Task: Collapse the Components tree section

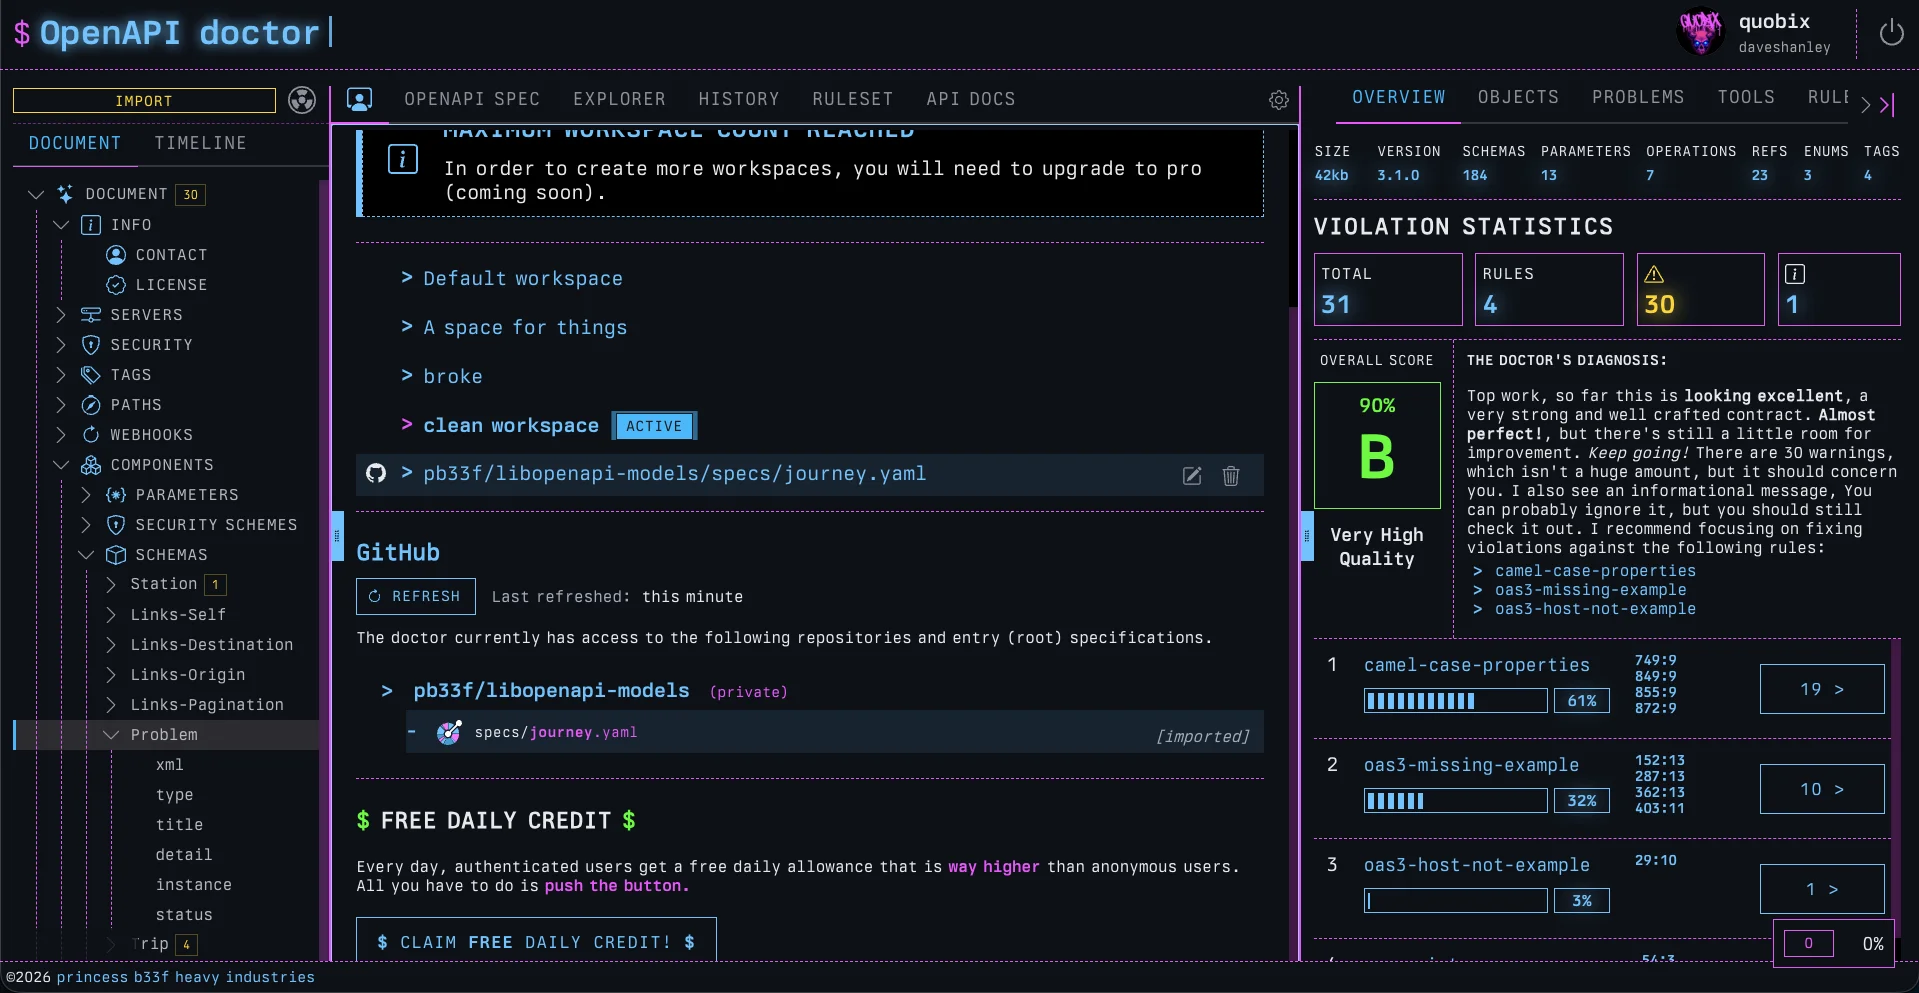Action: pyautogui.click(x=61, y=465)
